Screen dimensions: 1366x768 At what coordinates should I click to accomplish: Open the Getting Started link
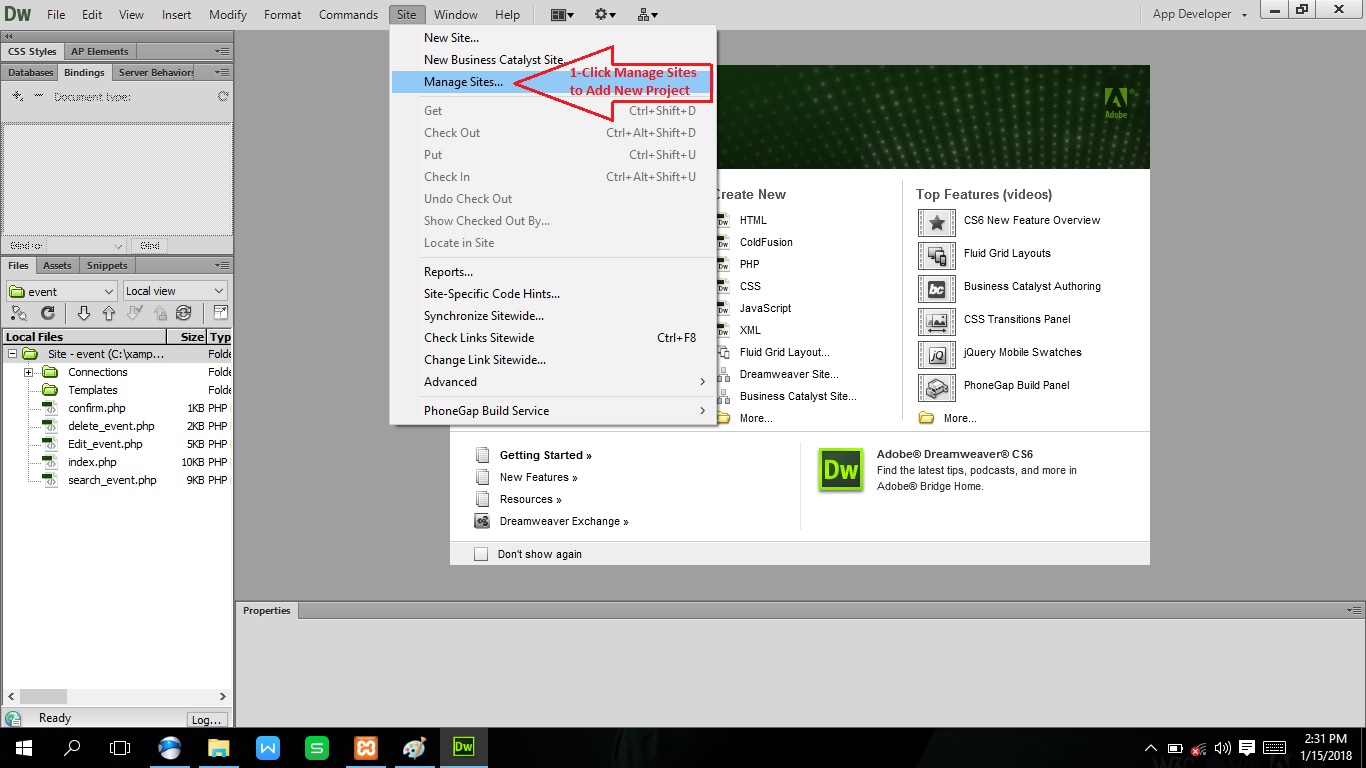click(x=546, y=455)
